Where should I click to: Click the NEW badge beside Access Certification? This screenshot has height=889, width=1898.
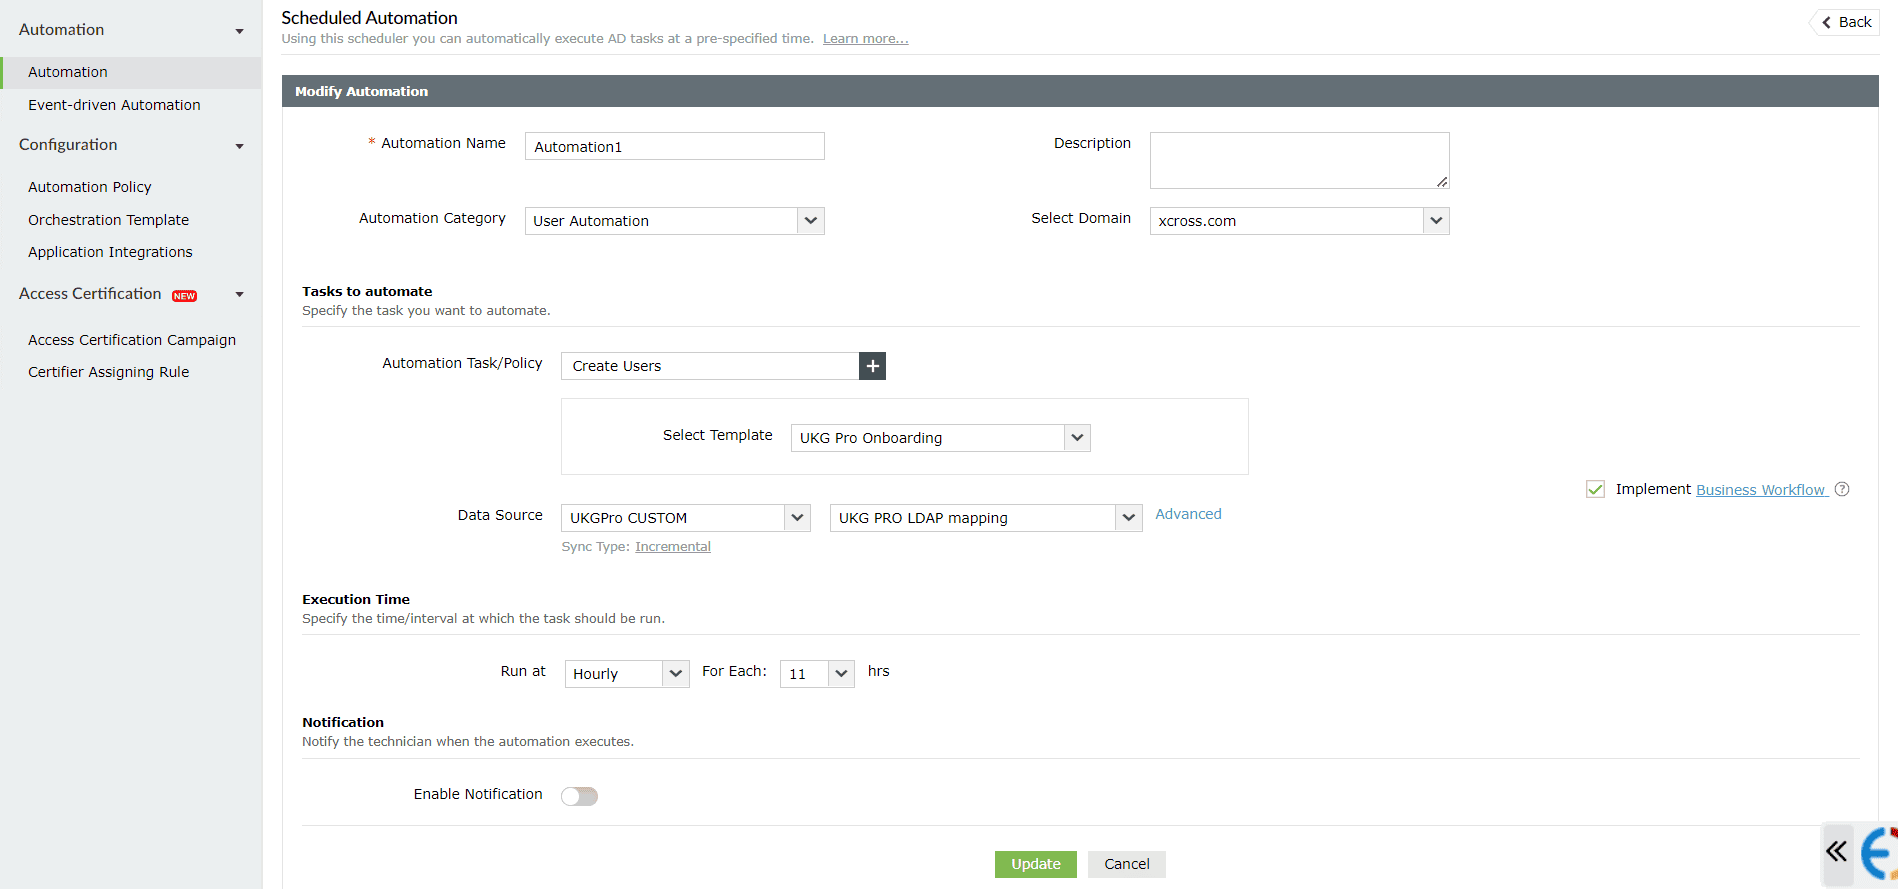(x=184, y=296)
